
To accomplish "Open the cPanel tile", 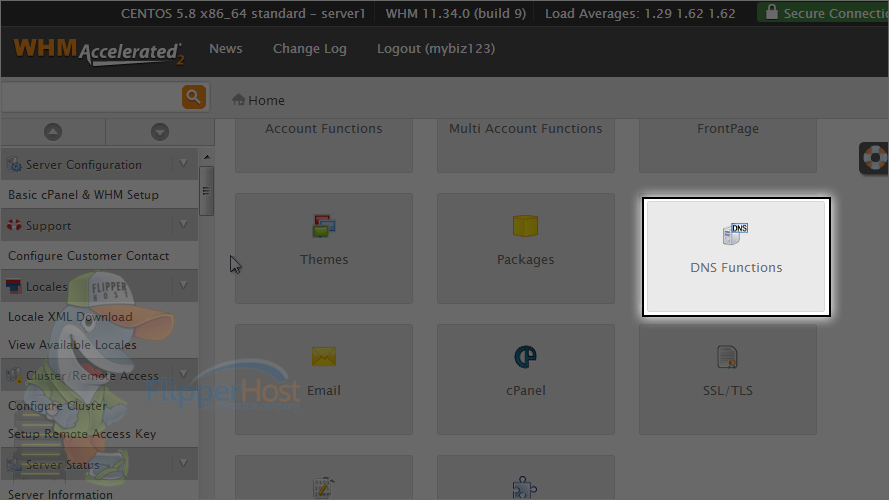I will (526, 379).
